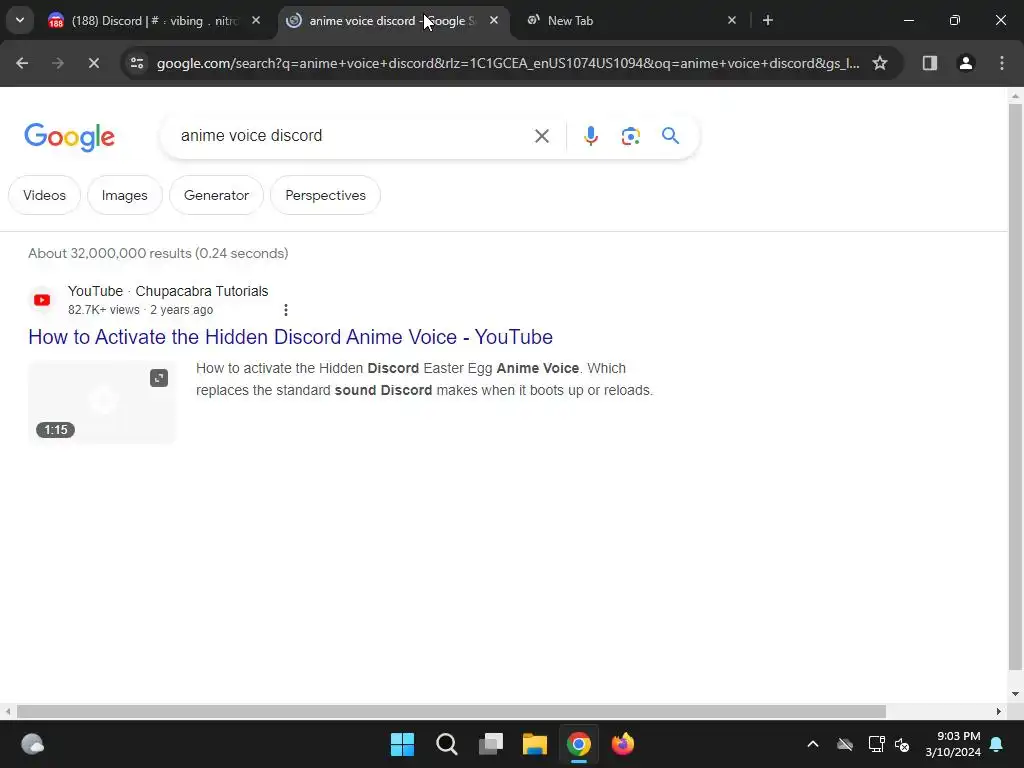Filter results by Images
This screenshot has width=1024, height=768.
[x=125, y=195]
